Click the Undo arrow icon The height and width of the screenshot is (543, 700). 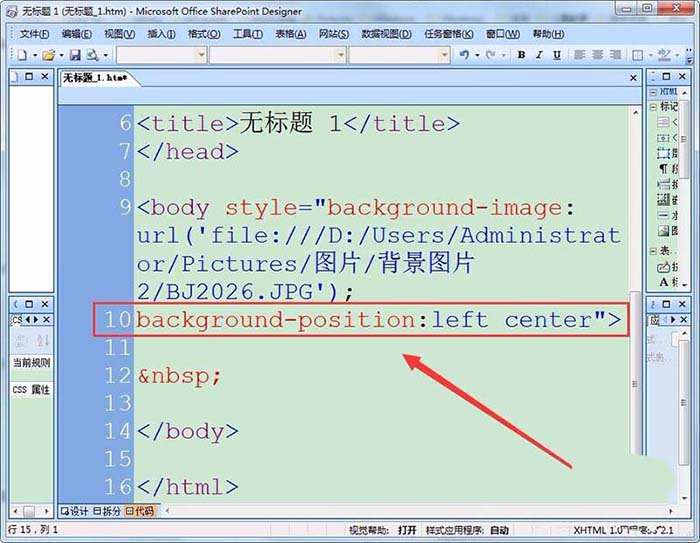(464, 55)
